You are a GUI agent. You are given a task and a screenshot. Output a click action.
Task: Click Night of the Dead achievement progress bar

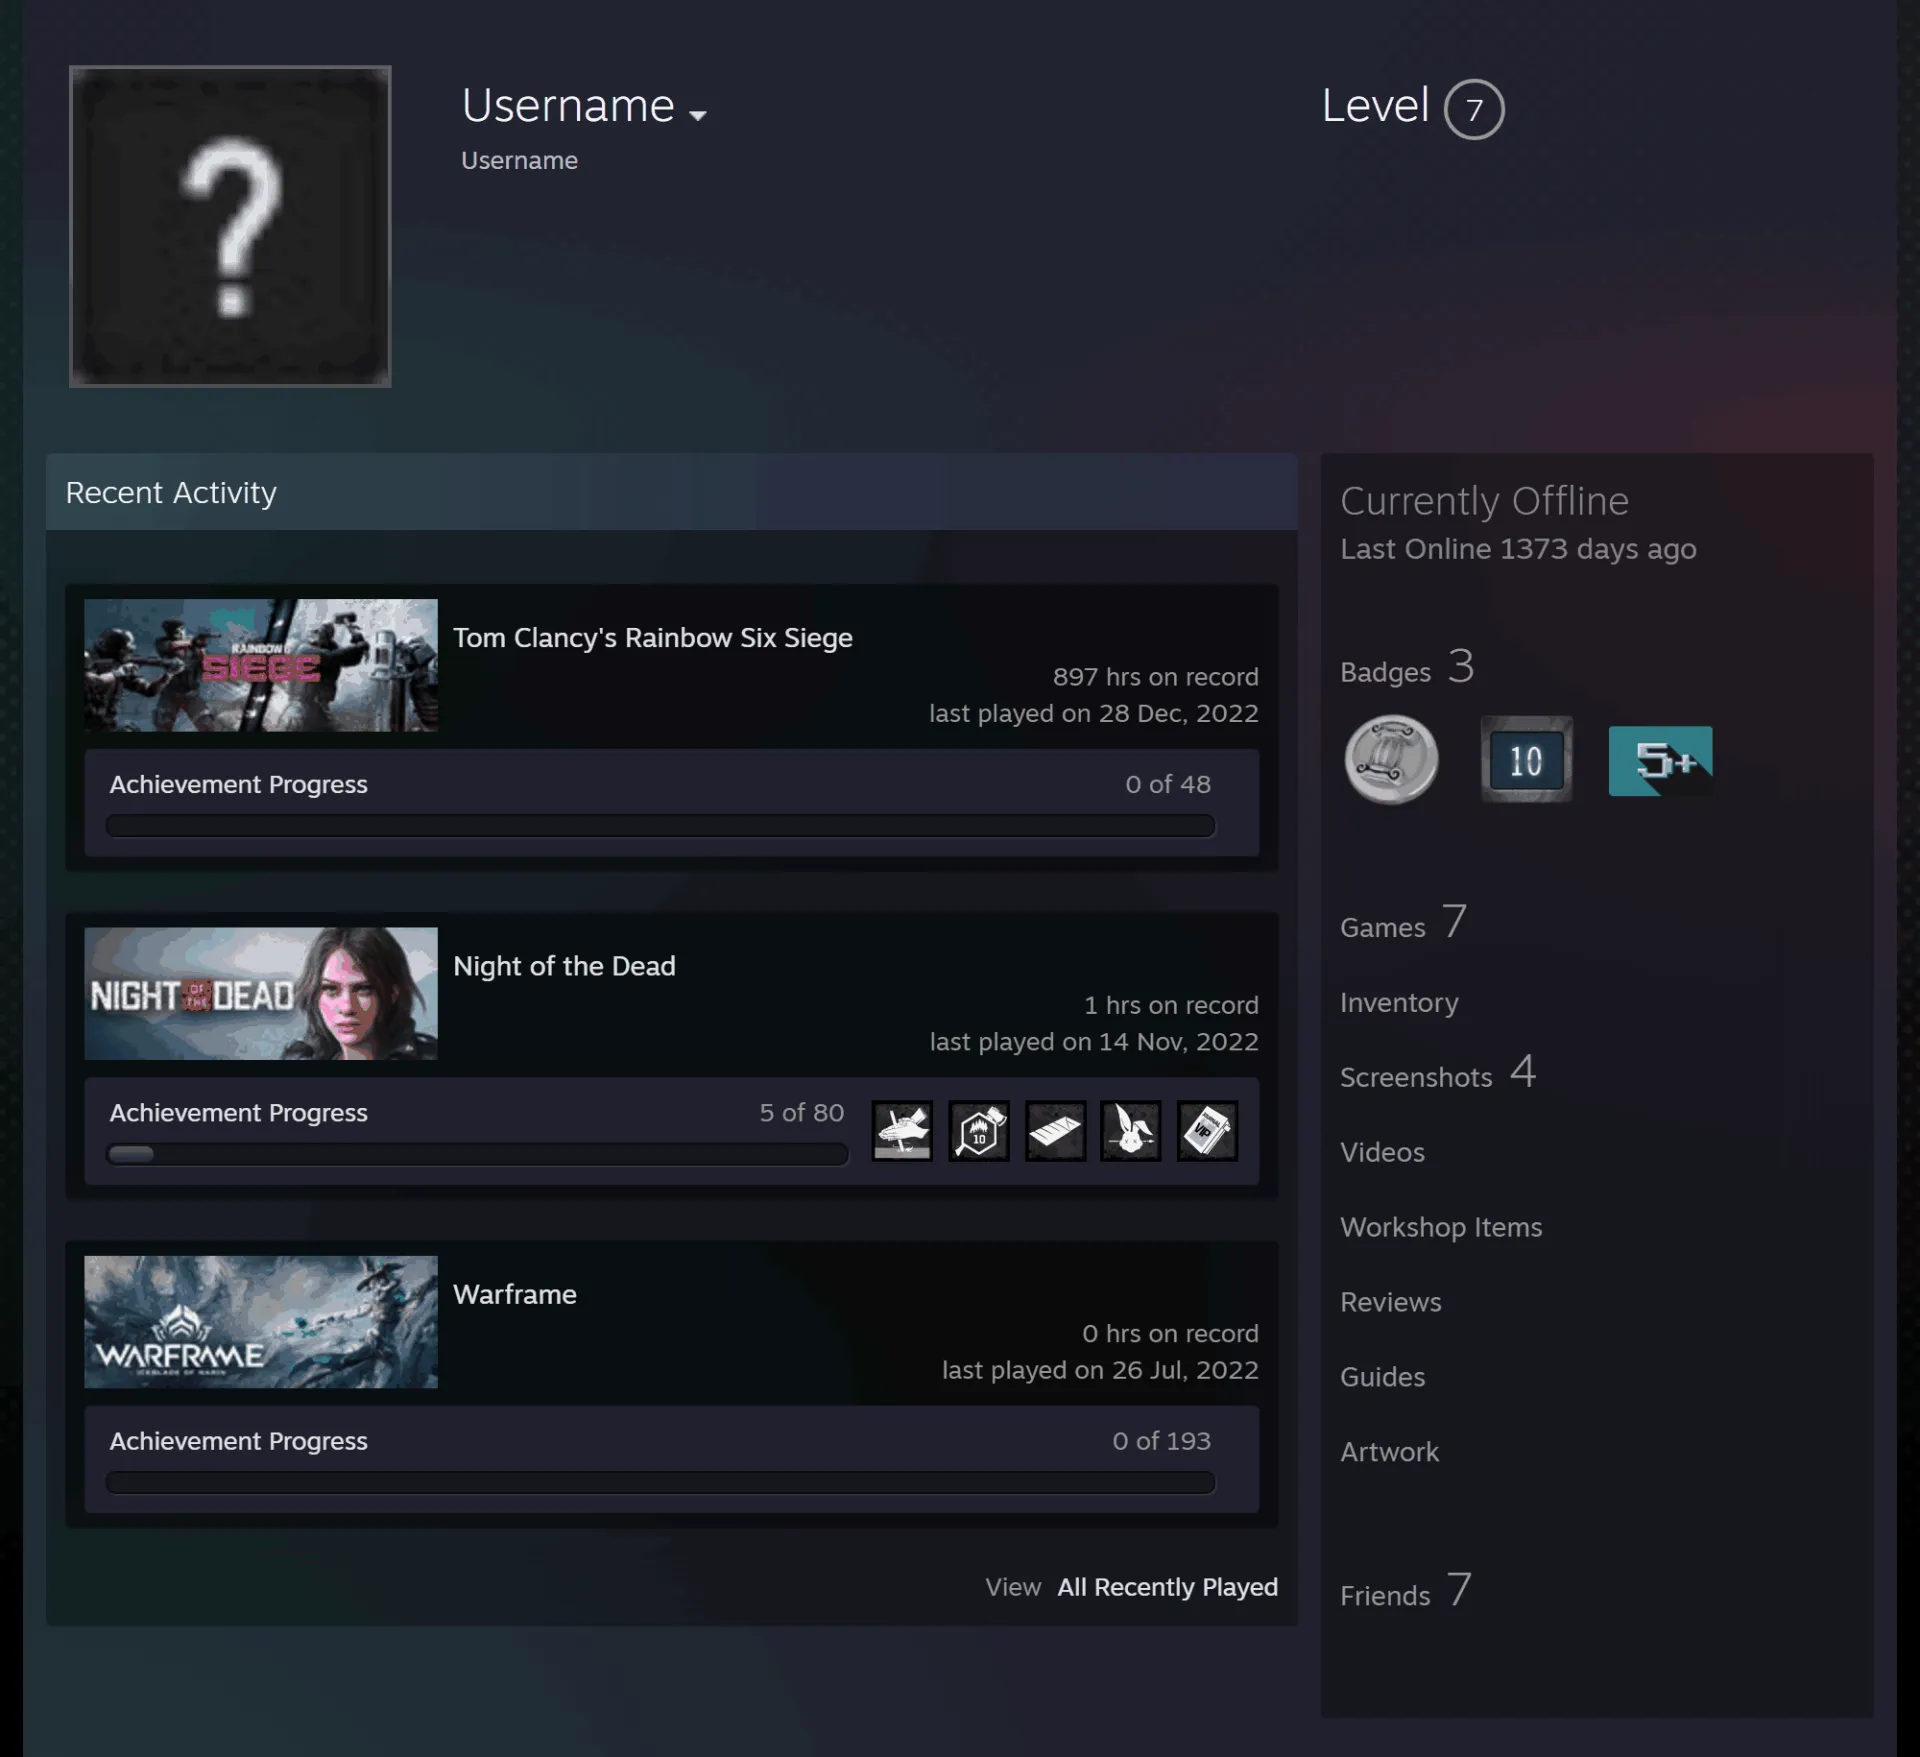(477, 1154)
